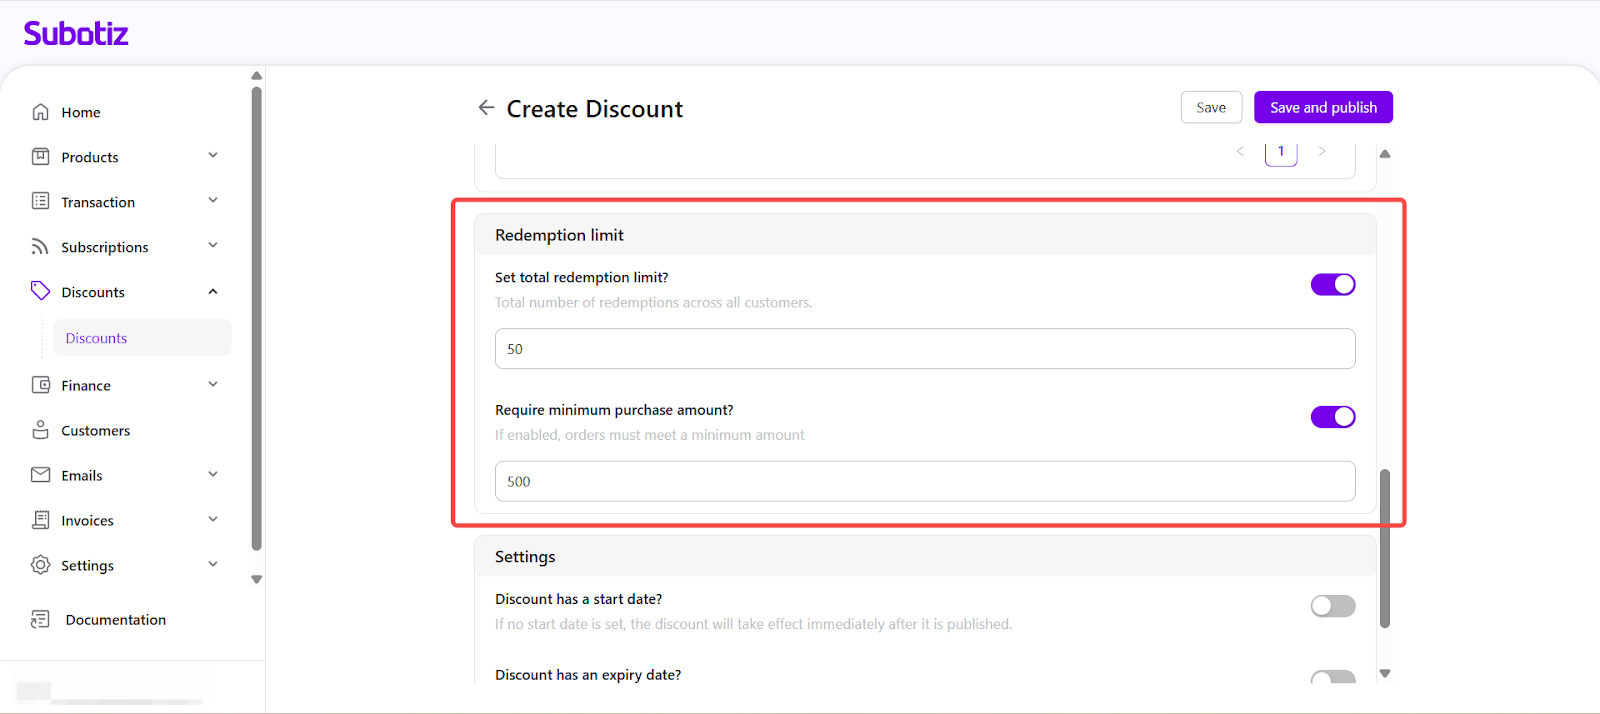1600x714 pixels.
Task: Click the Save and publish button
Action: [x=1323, y=108]
